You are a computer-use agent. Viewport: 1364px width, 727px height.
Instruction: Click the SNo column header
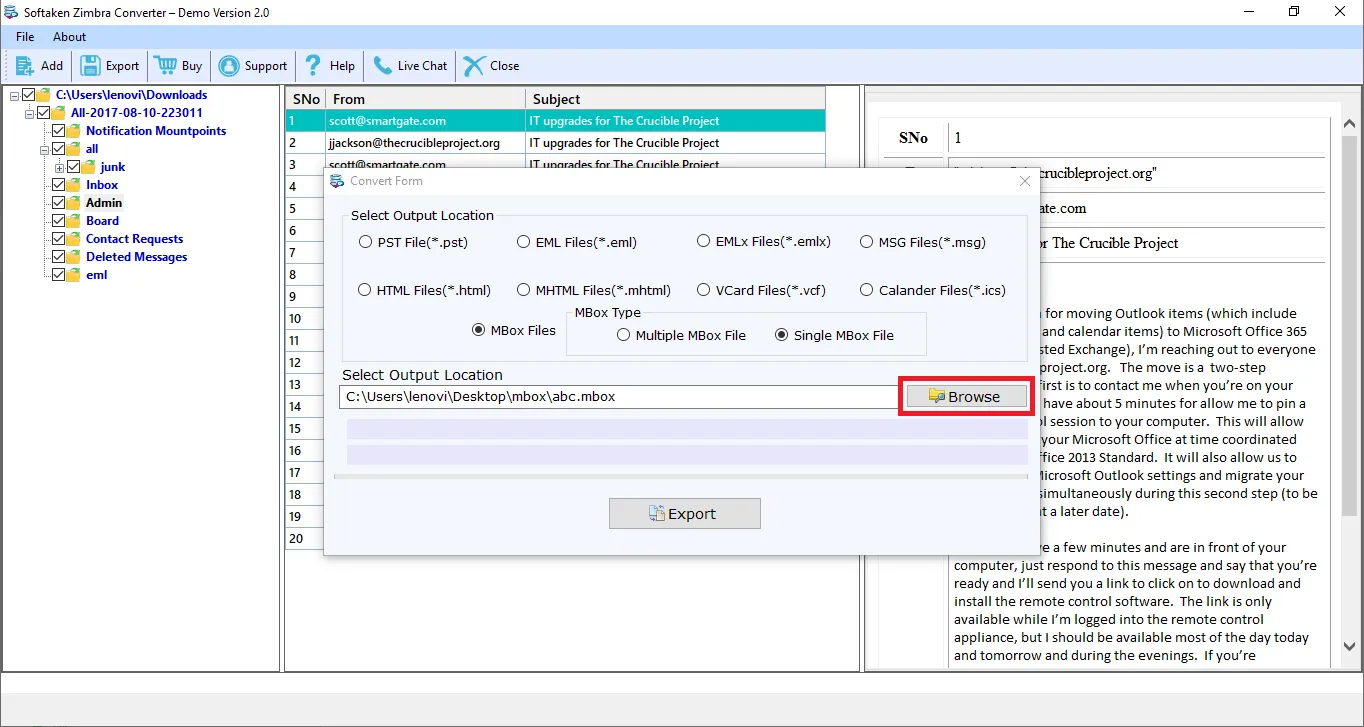point(306,99)
